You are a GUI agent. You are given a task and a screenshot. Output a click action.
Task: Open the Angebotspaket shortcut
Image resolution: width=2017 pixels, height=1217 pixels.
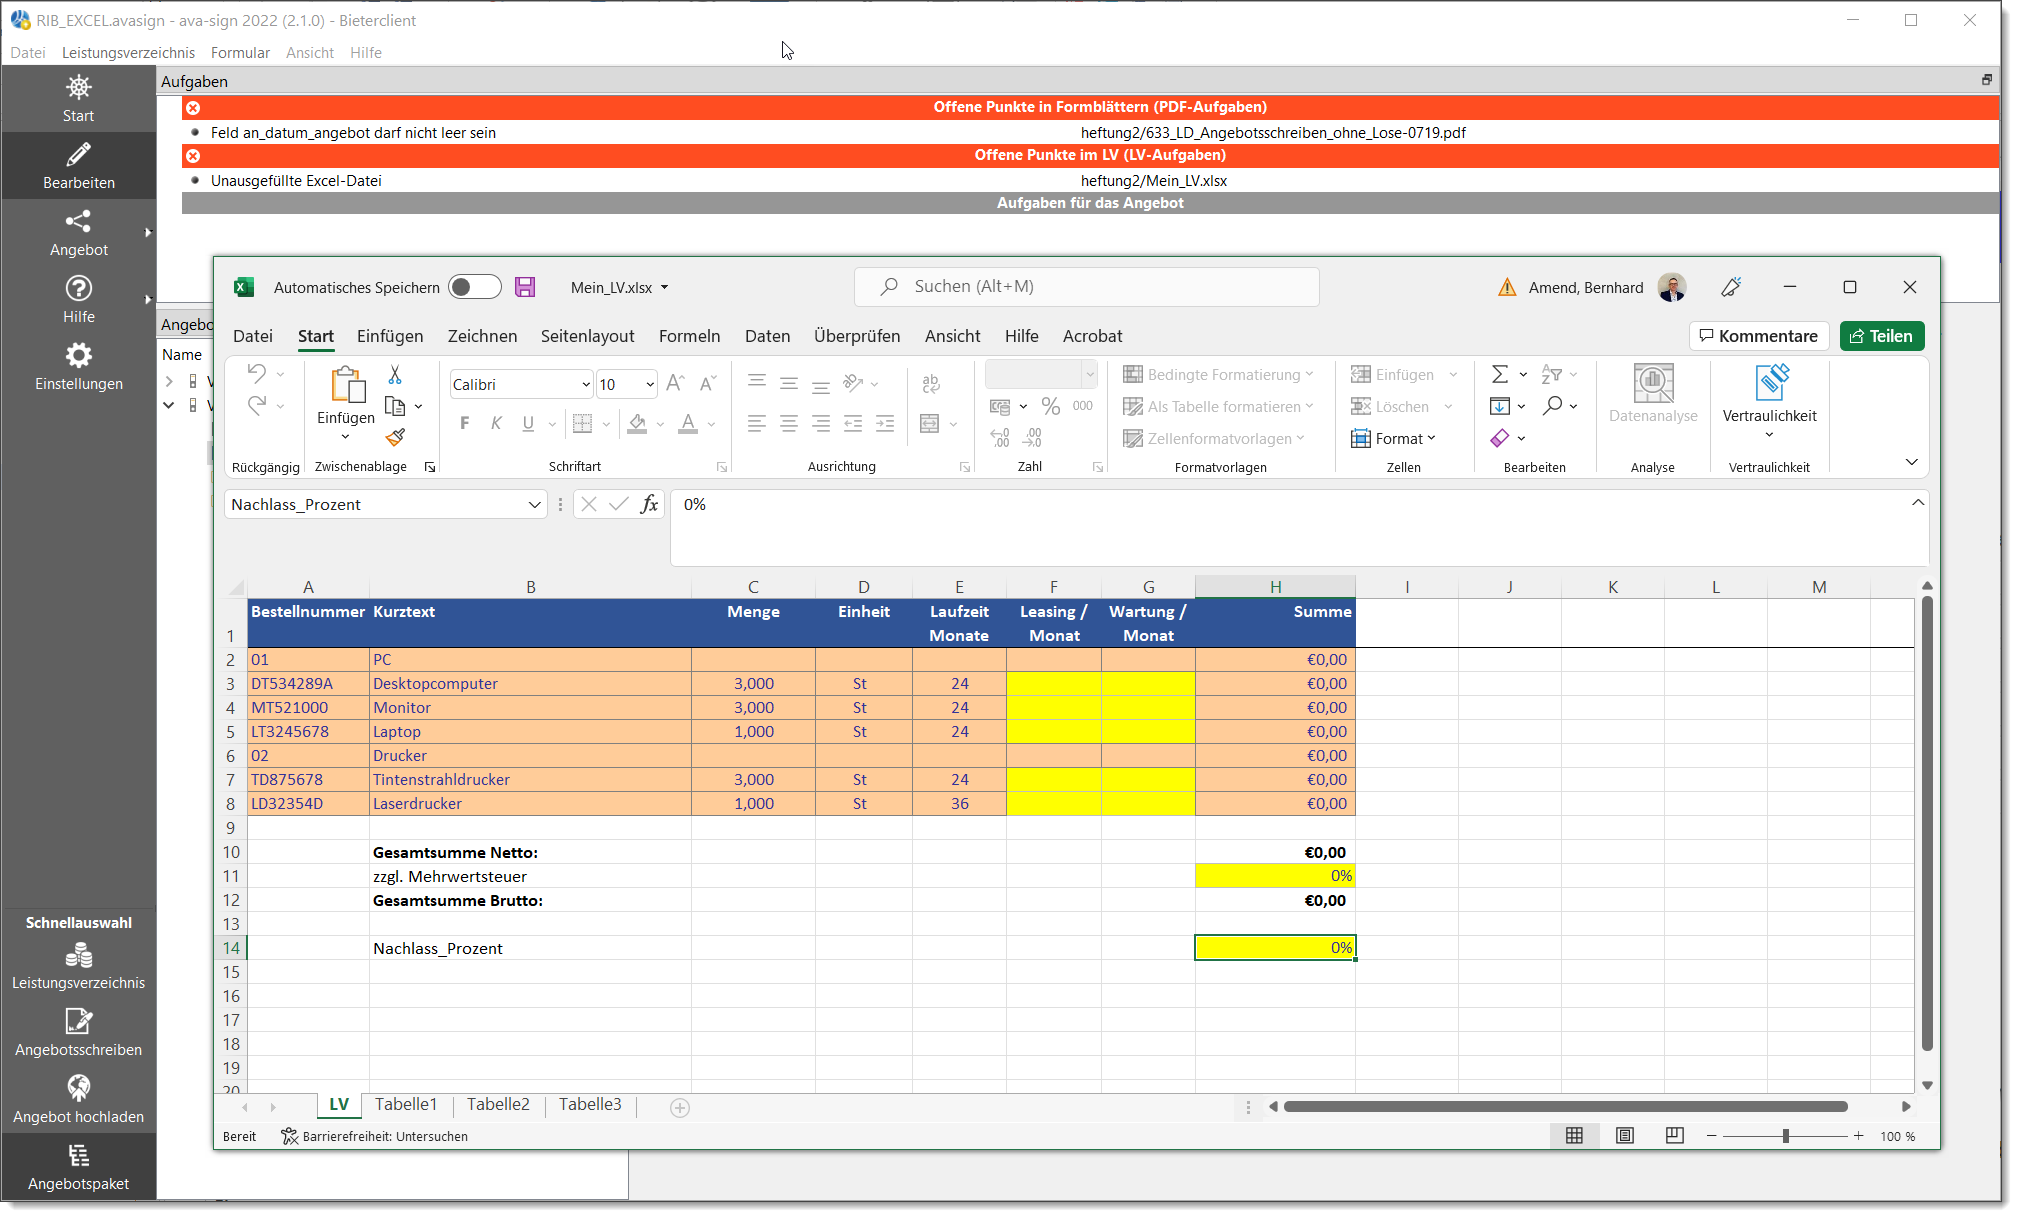point(78,1167)
